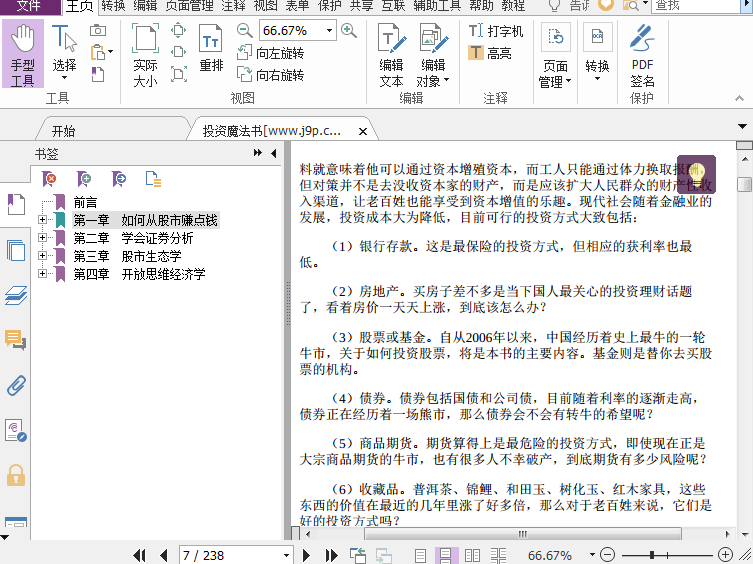The image size is (753, 564).
Task: Switch to the Protect (保护) ribbon tab
Action: tap(329, 6)
